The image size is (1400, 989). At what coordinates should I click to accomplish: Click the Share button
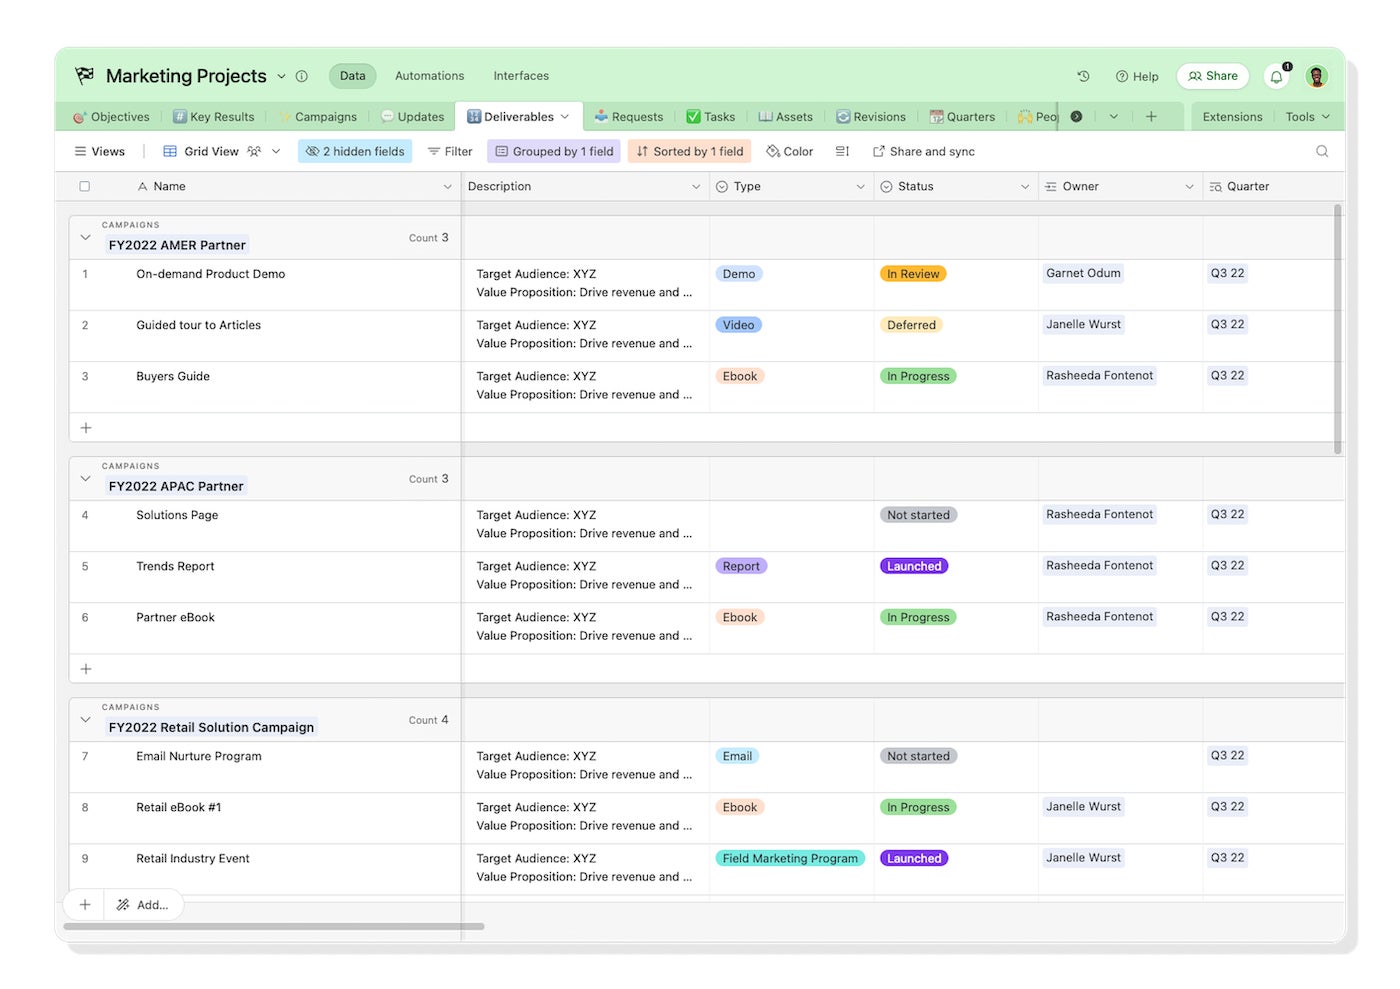(1213, 76)
